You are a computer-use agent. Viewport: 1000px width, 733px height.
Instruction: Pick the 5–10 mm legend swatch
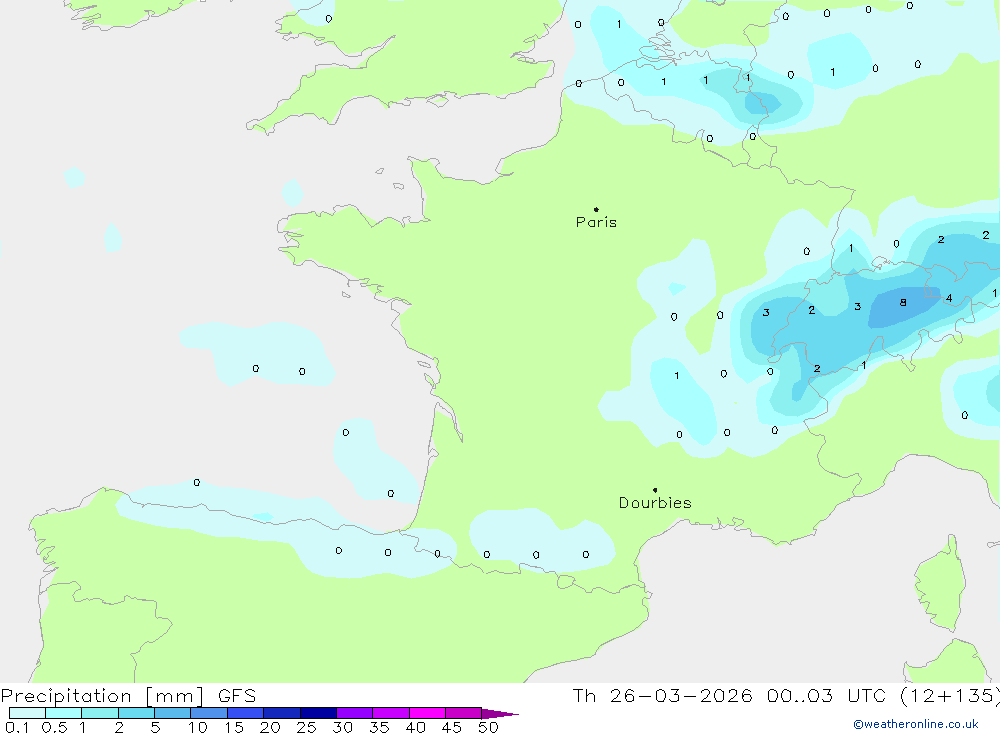coord(172,713)
